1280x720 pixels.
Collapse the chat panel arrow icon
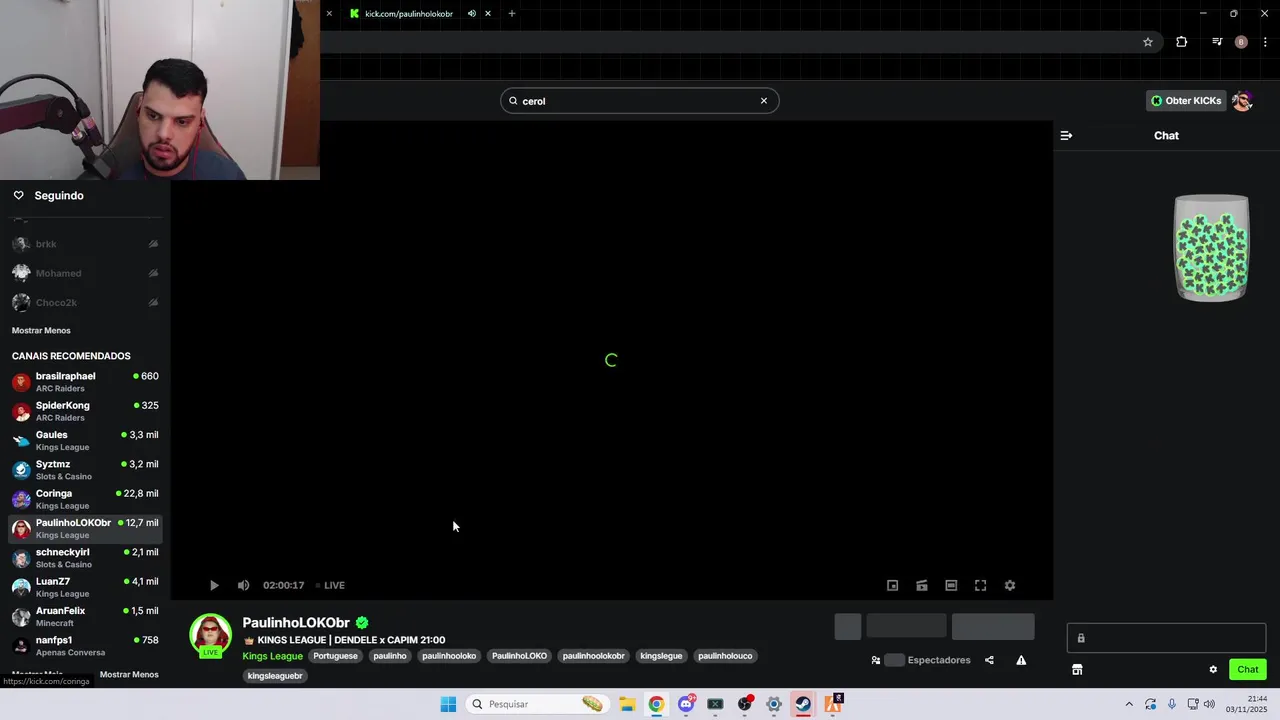(1066, 135)
